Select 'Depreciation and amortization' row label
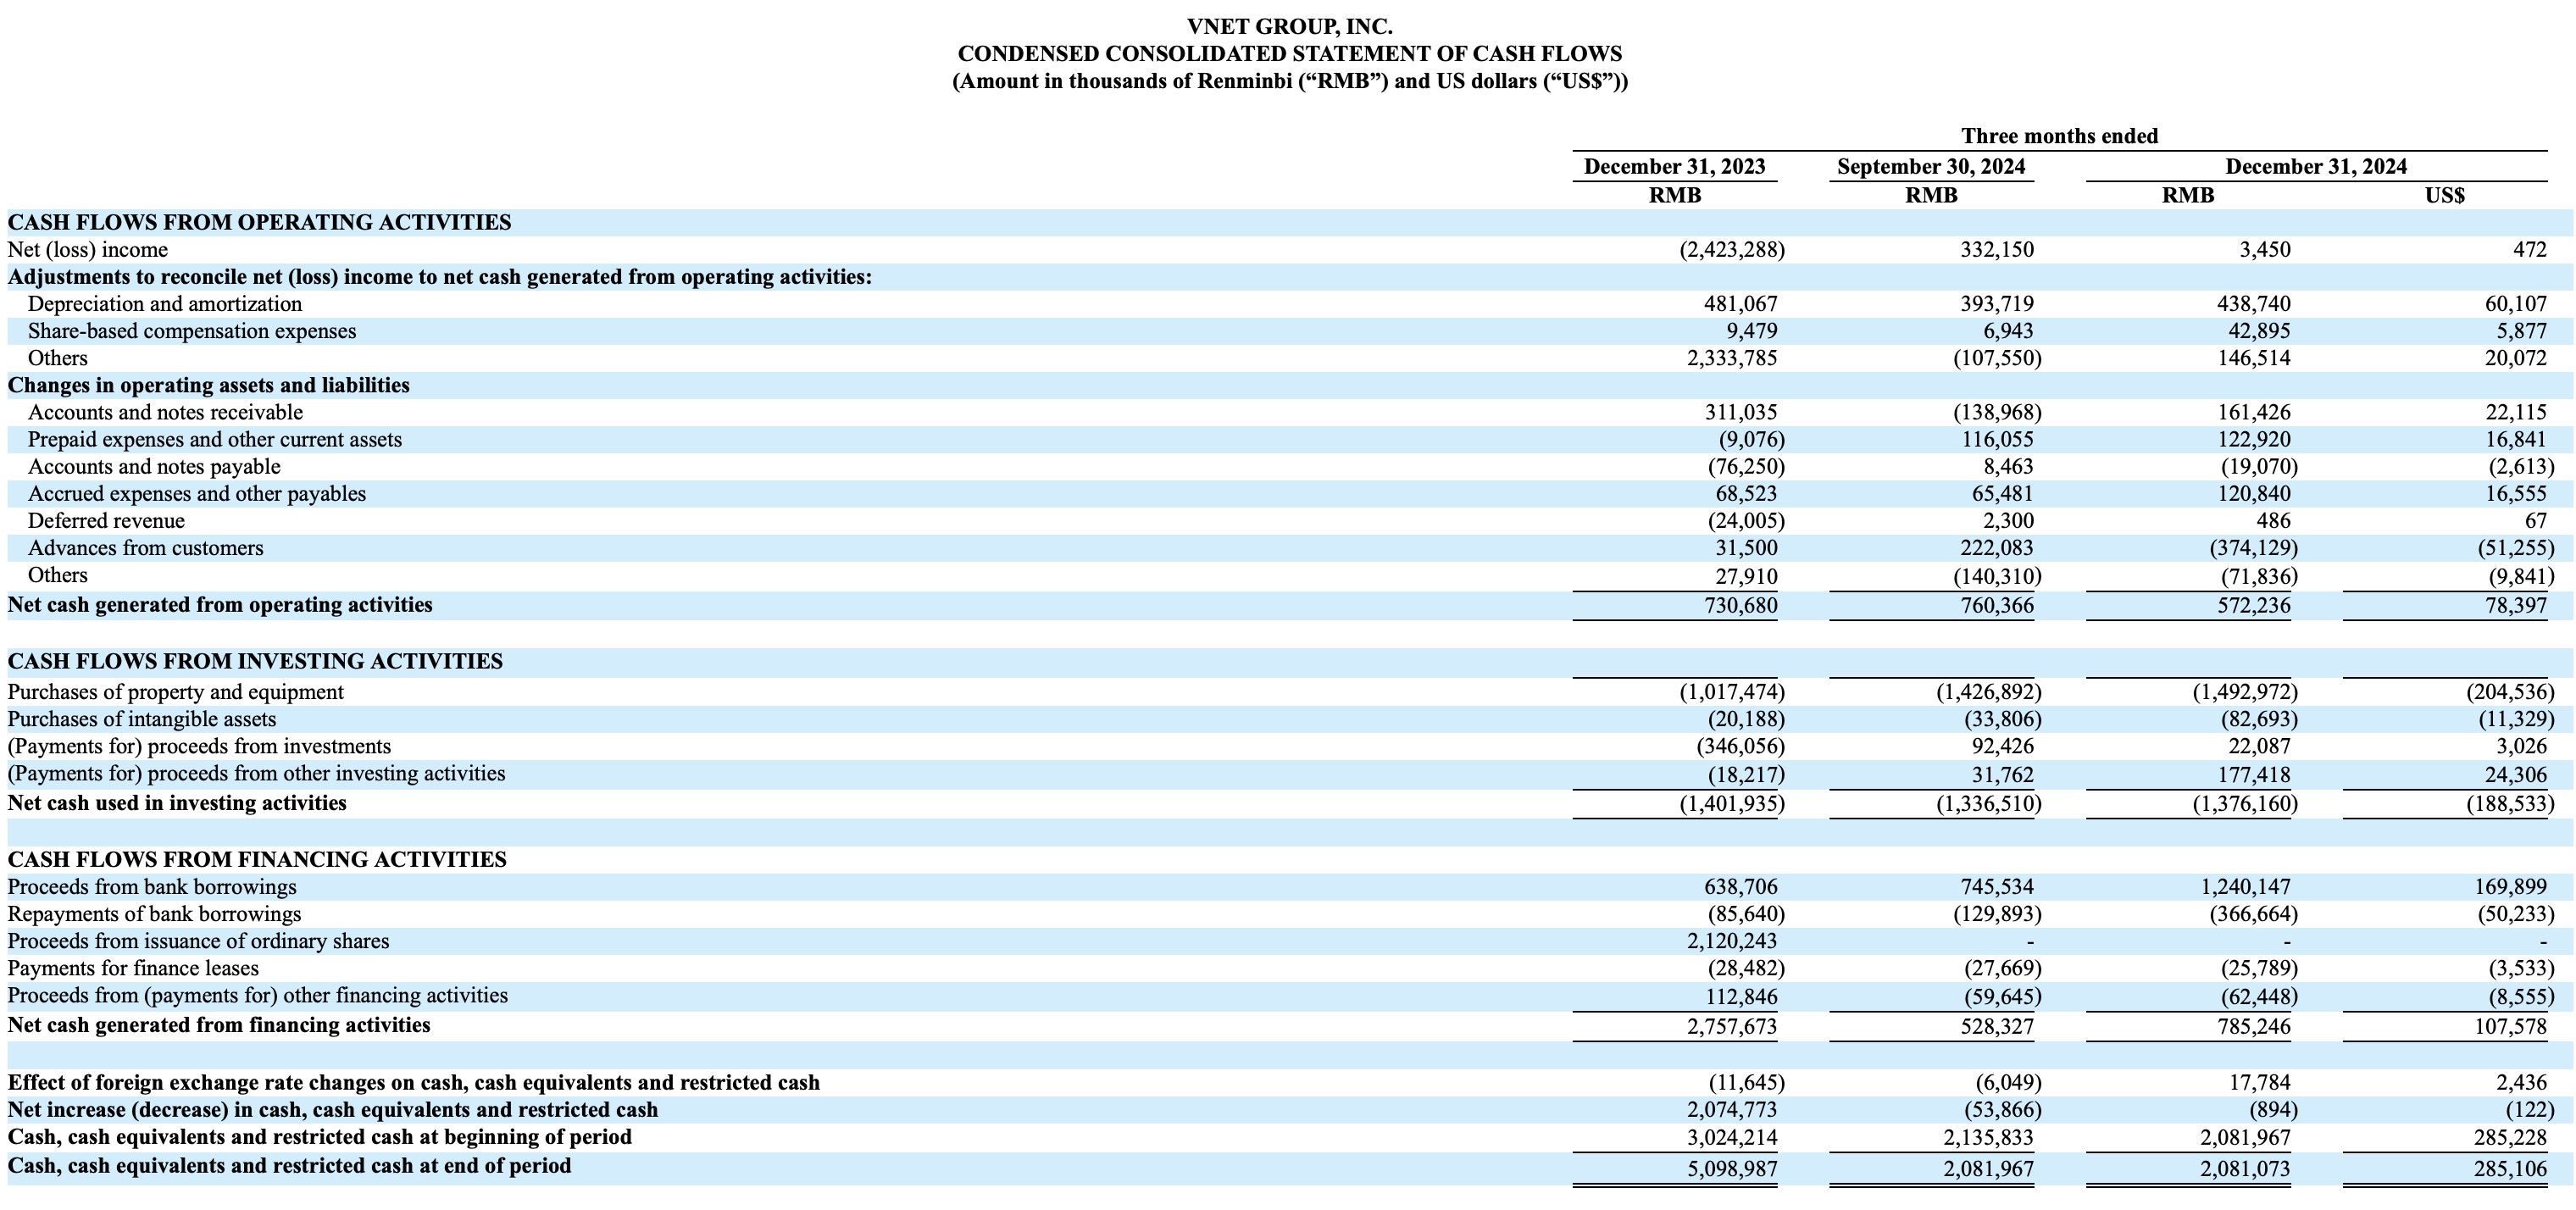The height and width of the screenshot is (1210, 2576). point(165,304)
